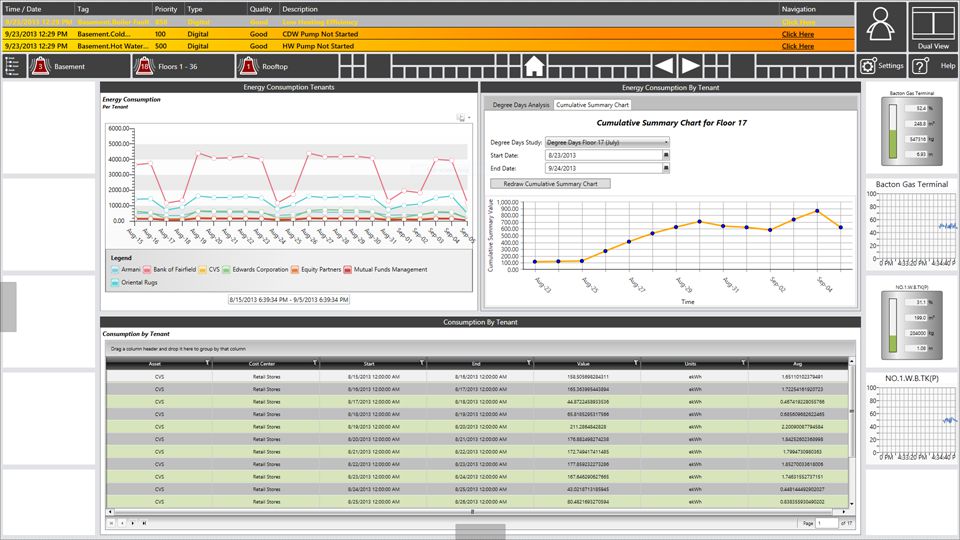
Task: Select table value 211.2864842828
Action: click(x=588, y=427)
